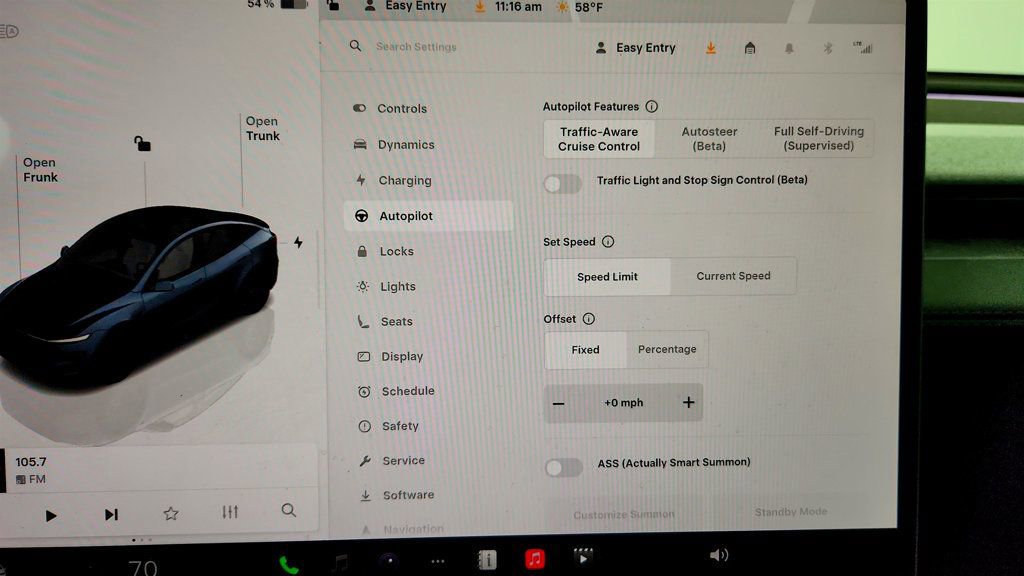
Task: Open notifications bell icon
Action: [789, 48]
